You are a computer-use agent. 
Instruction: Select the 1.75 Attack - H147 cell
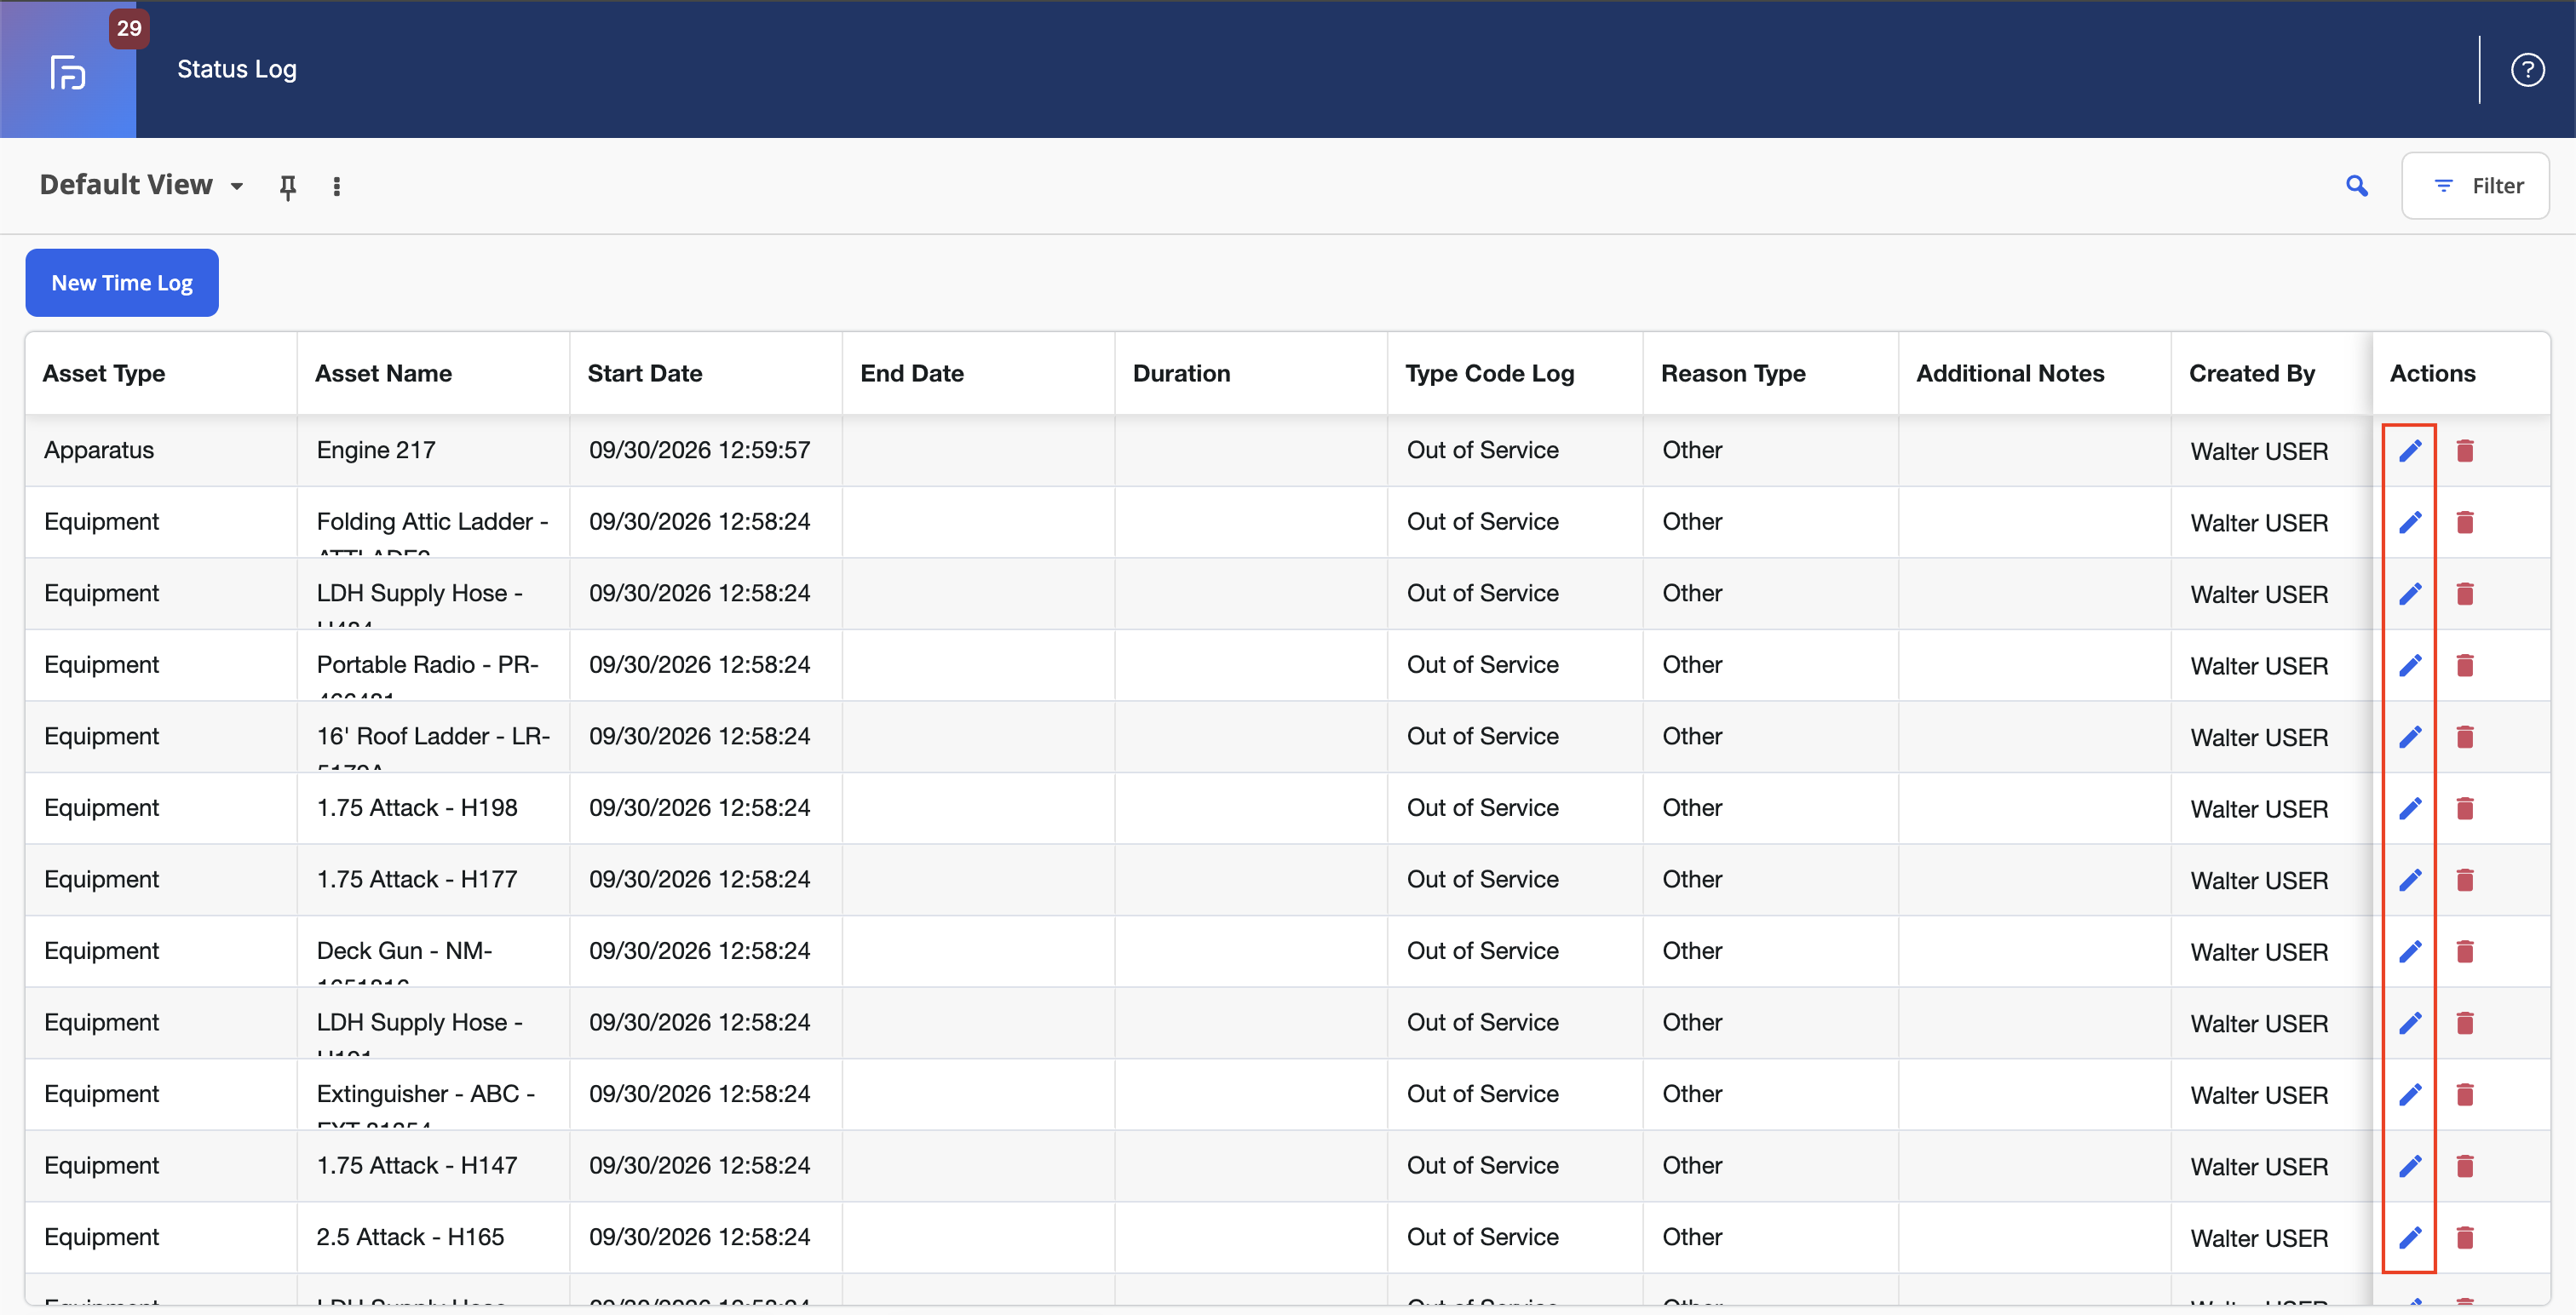pos(433,1166)
